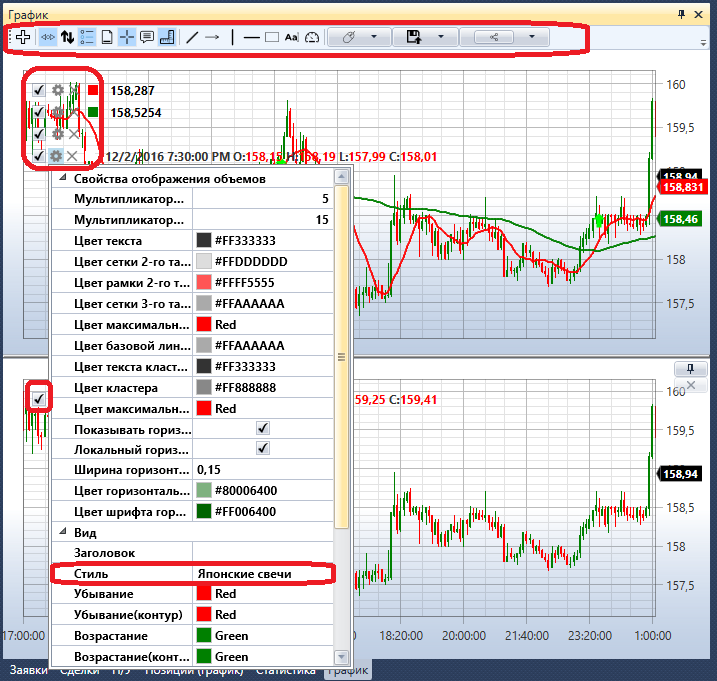Click the 'Убывание' Red color swatch

(x=203, y=593)
